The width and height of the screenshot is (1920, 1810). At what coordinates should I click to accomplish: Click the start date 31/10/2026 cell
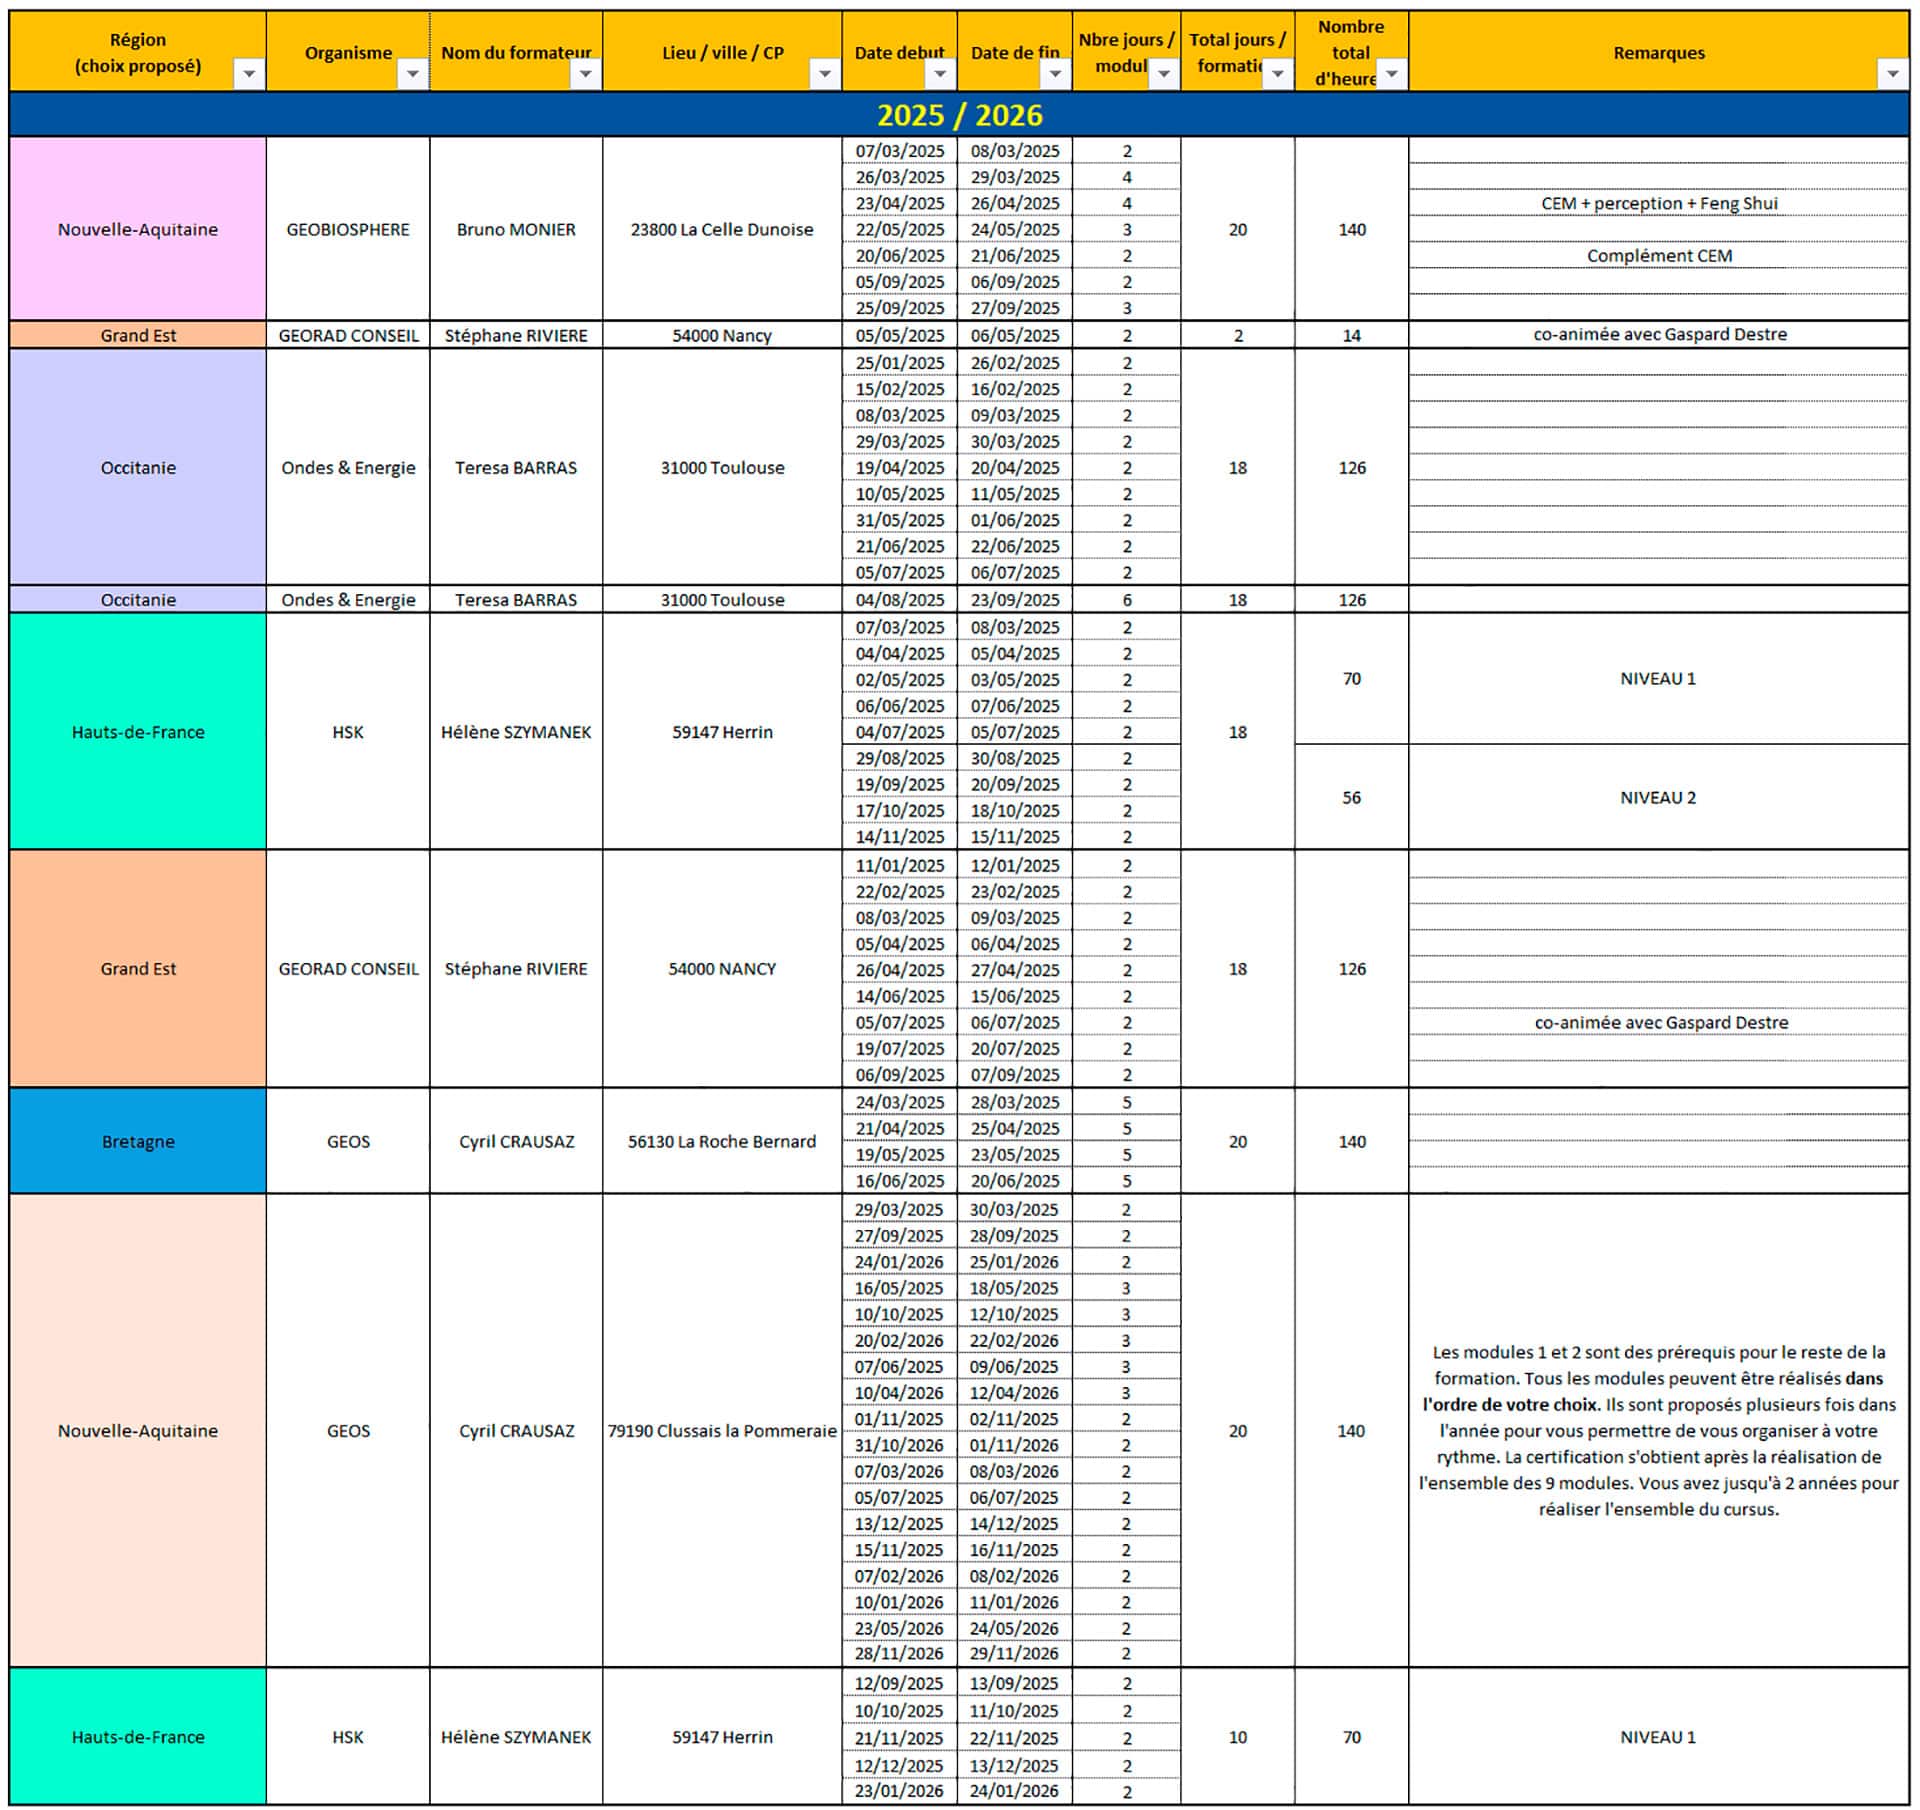click(x=900, y=1445)
